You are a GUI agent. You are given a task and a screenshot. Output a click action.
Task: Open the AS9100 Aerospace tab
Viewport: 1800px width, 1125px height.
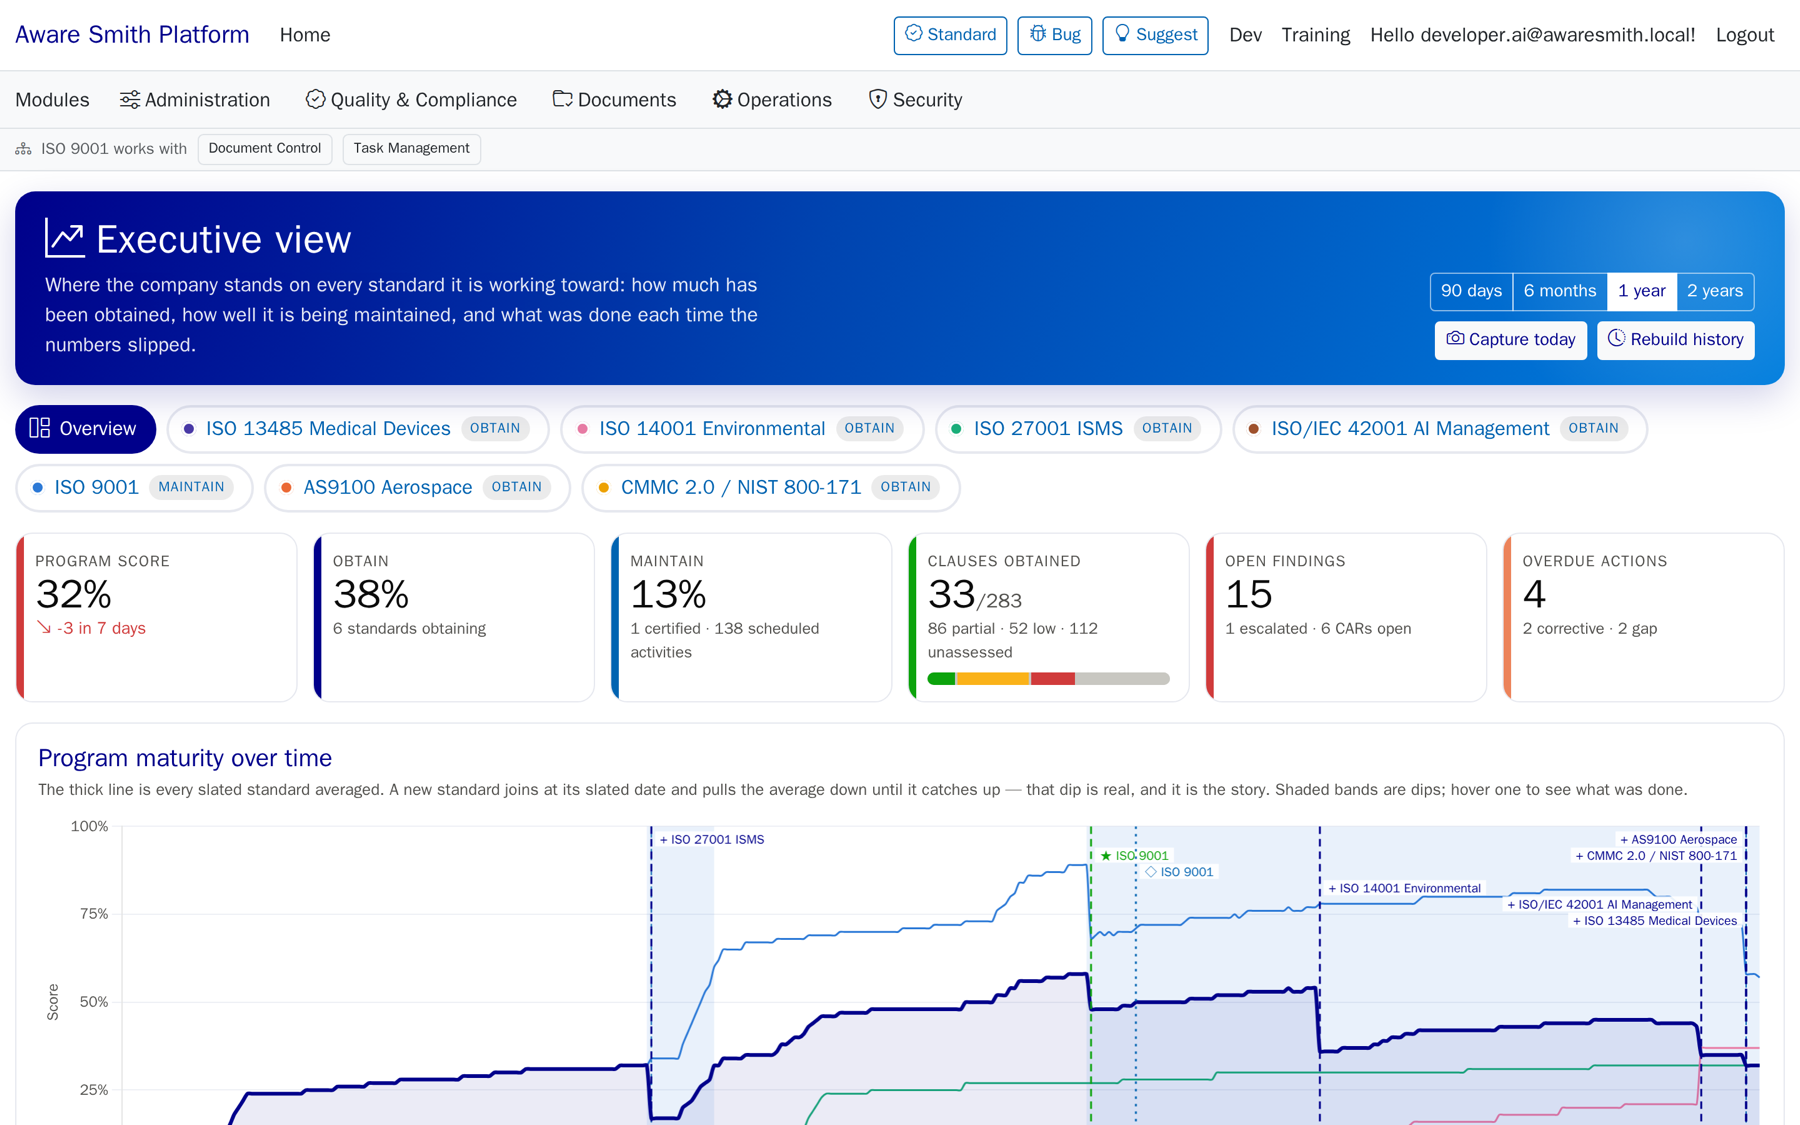point(417,488)
